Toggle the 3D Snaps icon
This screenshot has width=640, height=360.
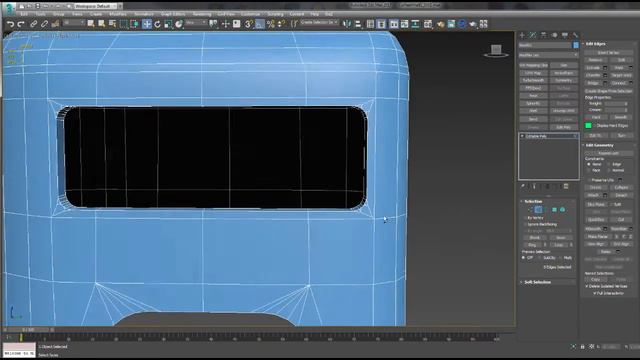tap(249, 24)
